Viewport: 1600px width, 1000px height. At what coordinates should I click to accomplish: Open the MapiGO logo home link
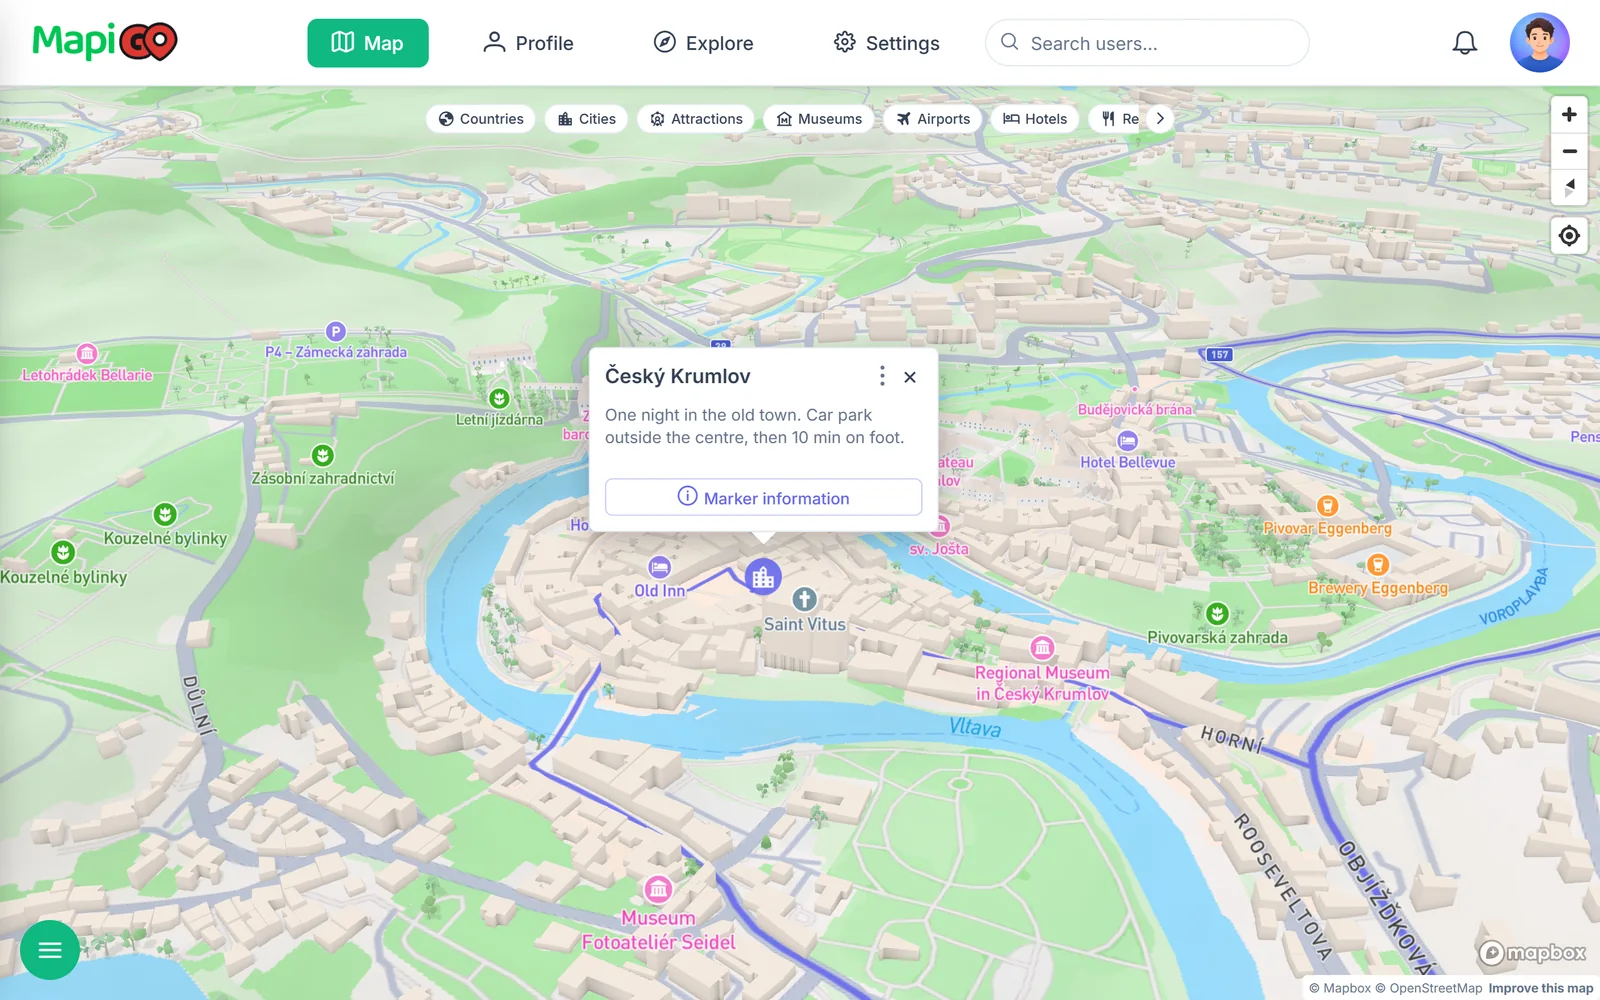pyautogui.click(x=105, y=42)
